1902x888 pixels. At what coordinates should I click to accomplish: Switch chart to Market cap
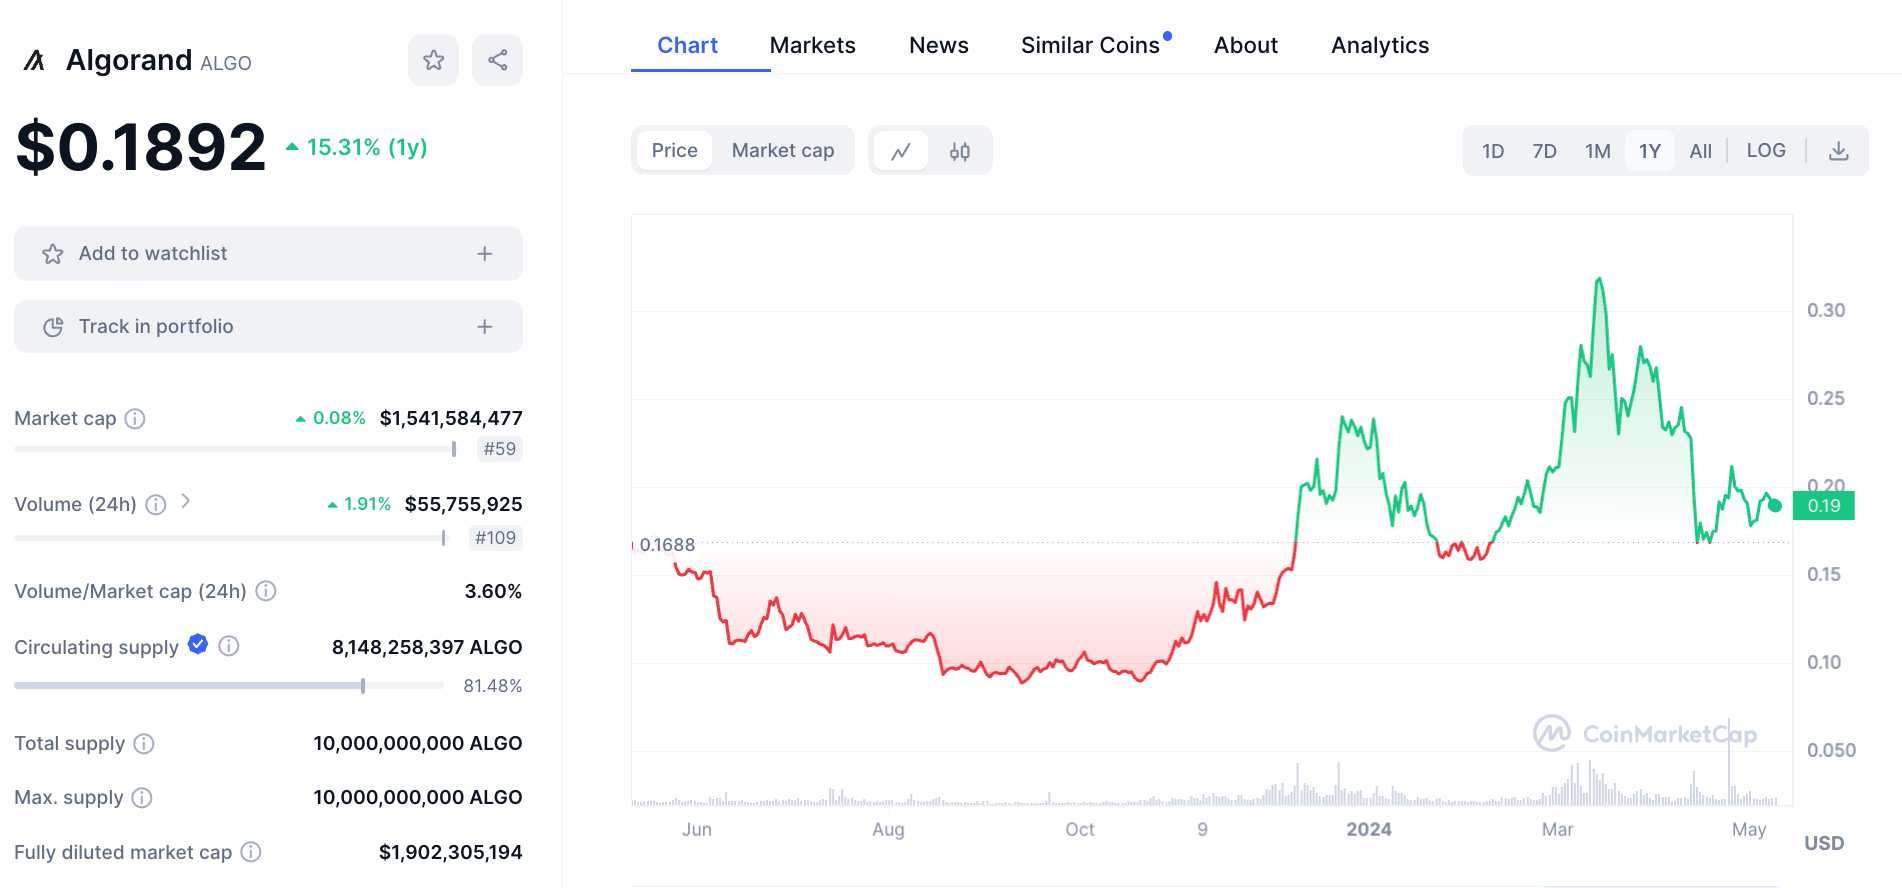tap(782, 151)
